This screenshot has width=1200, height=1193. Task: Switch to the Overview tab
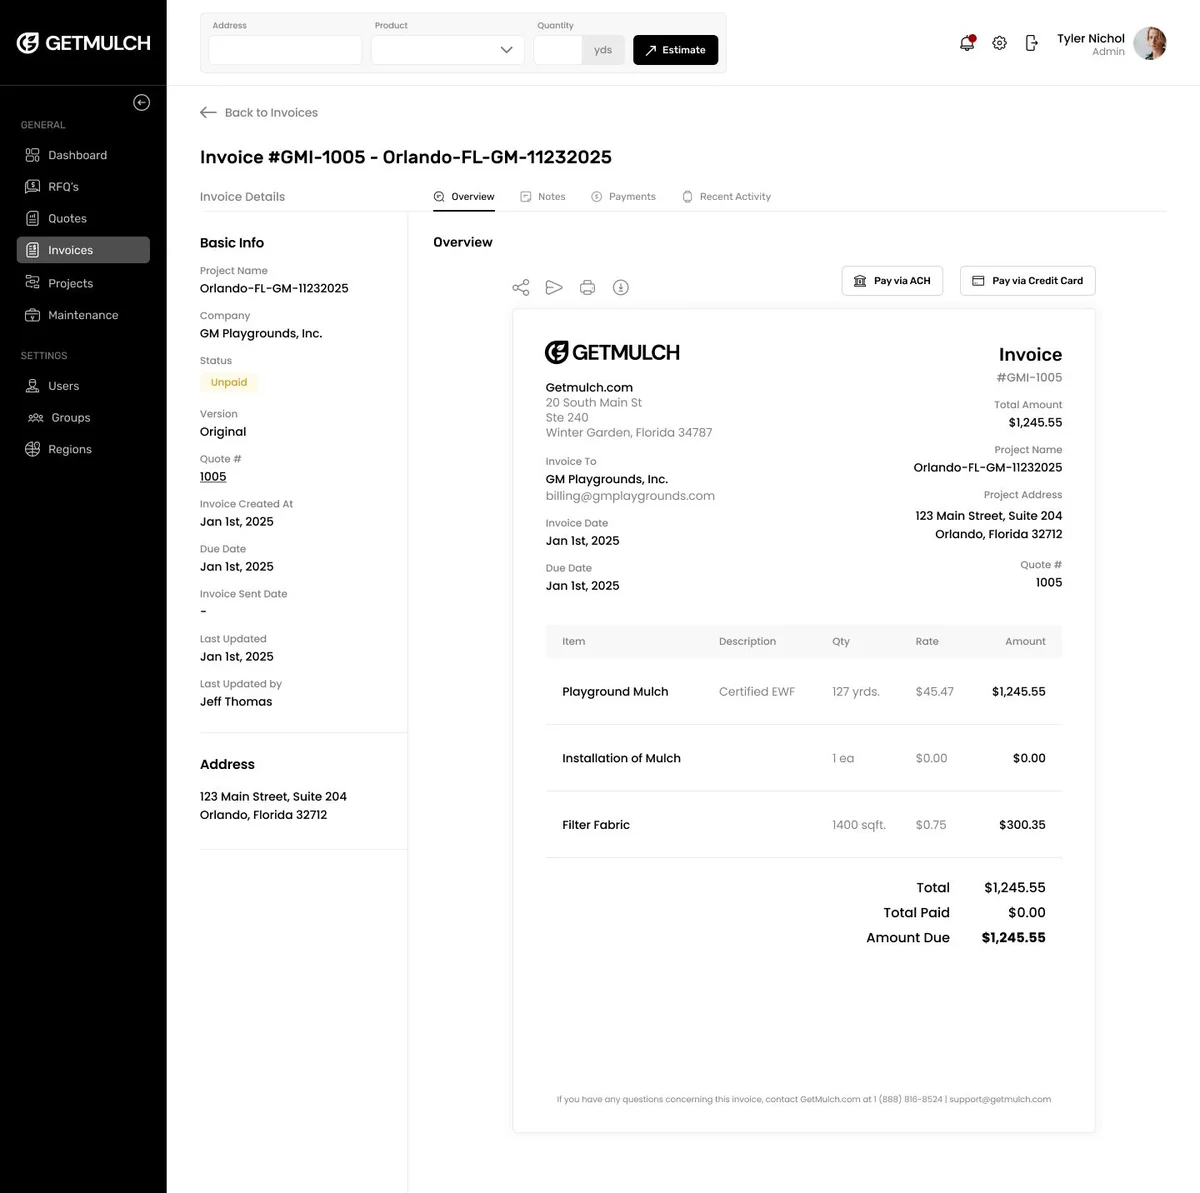pyautogui.click(x=464, y=197)
